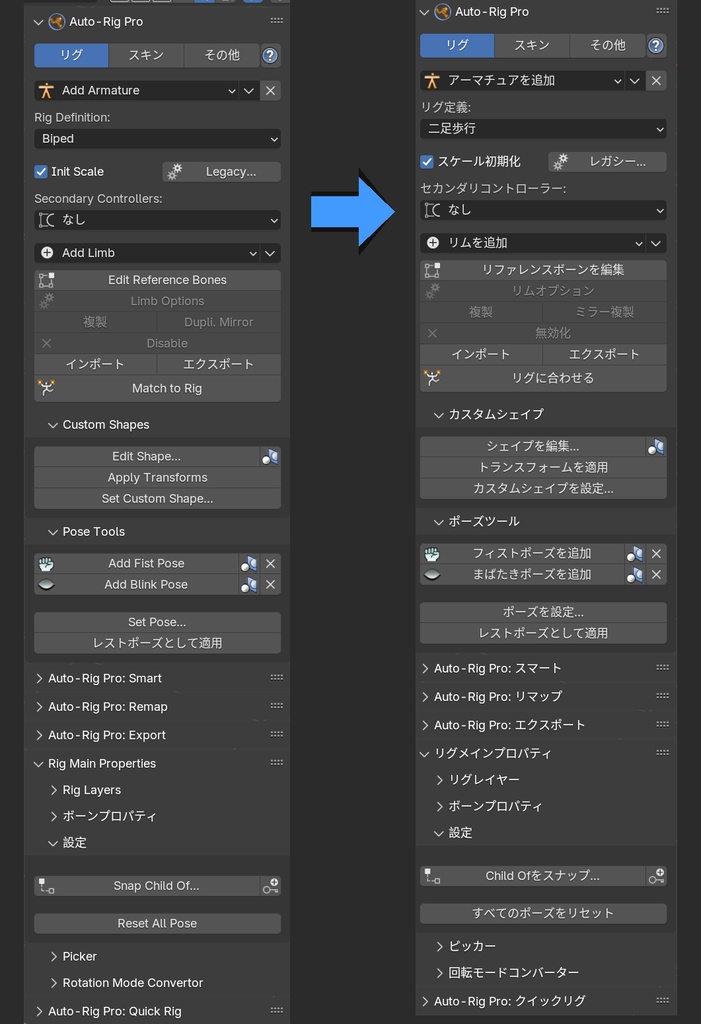Viewport: 701px width, 1024px height.
Task: Click drag-handle dots on Auto-Rig Pro: Quick Rig
Action: pos(276,1010)
